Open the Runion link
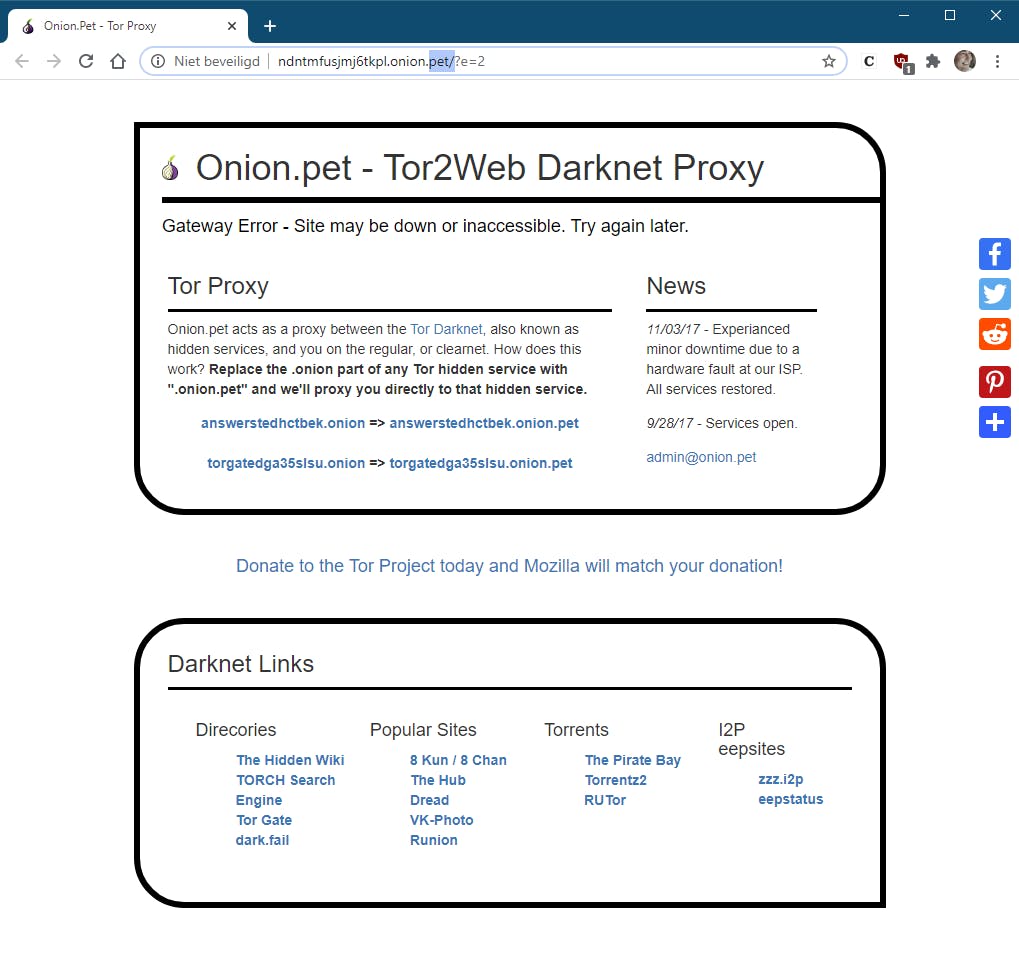 433,840
